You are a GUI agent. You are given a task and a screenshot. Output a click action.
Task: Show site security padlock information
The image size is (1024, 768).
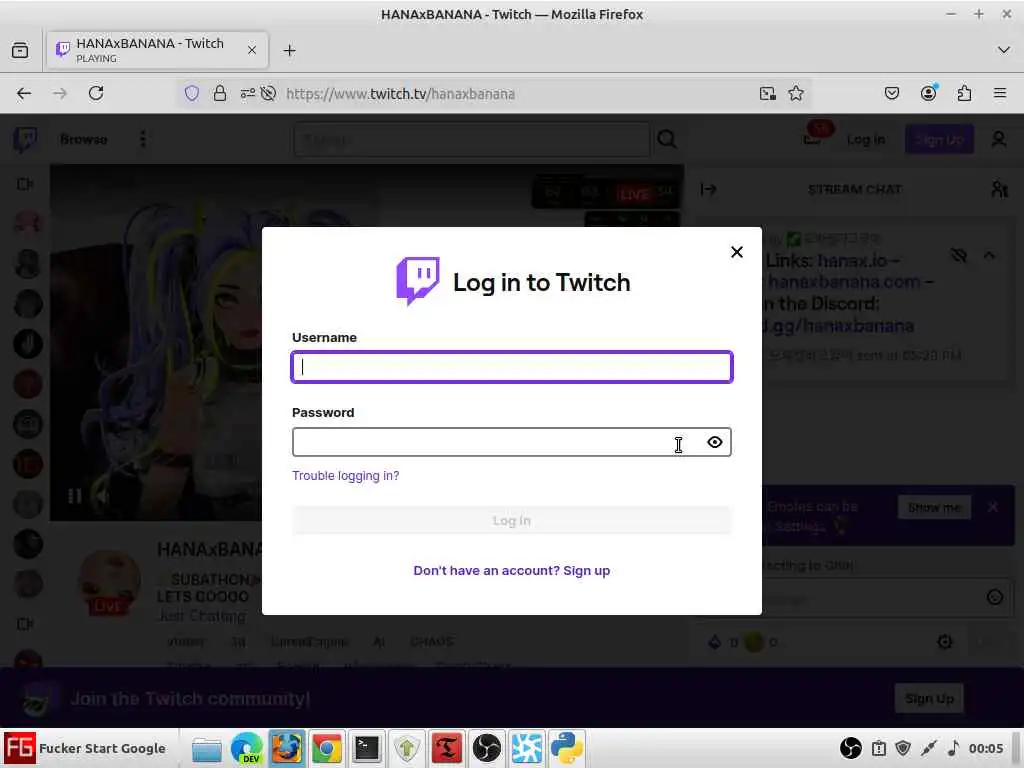[x=220, y=93]
